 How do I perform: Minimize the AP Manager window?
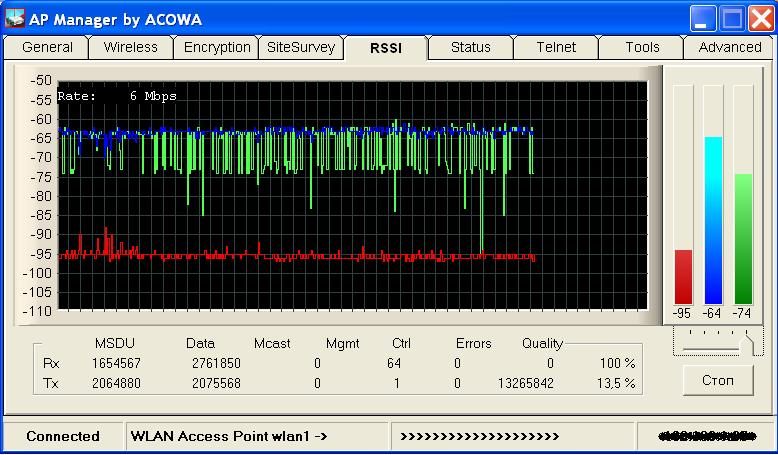(x=703, y=19)
